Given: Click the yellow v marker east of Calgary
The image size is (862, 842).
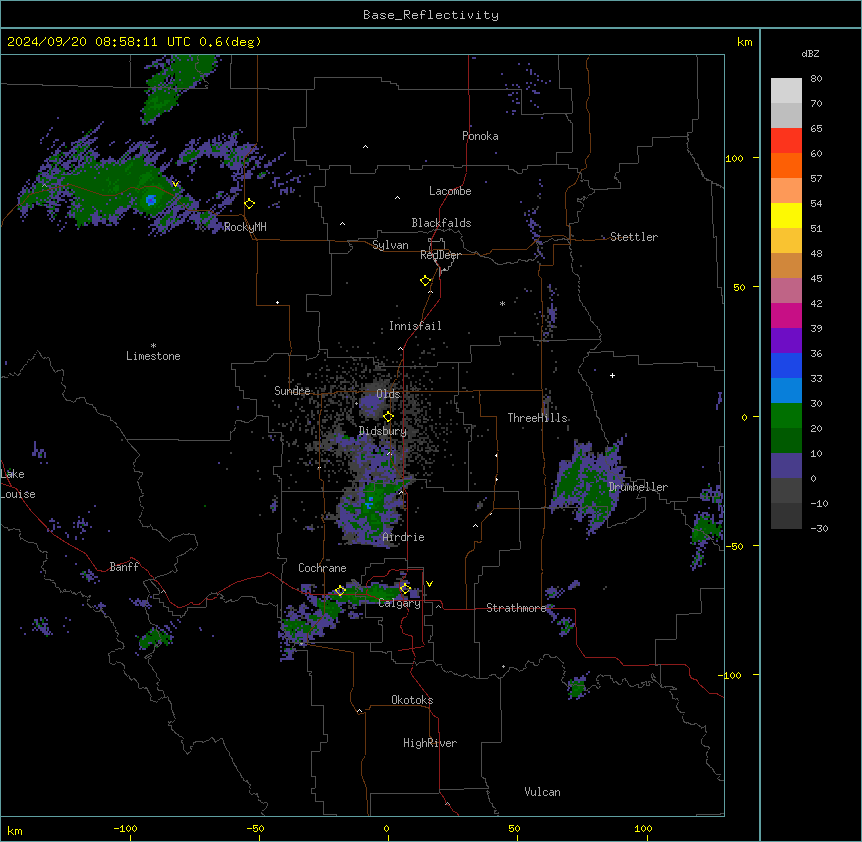Looking at the screenshot, I should pyautogui.click(x=429, y=584).
